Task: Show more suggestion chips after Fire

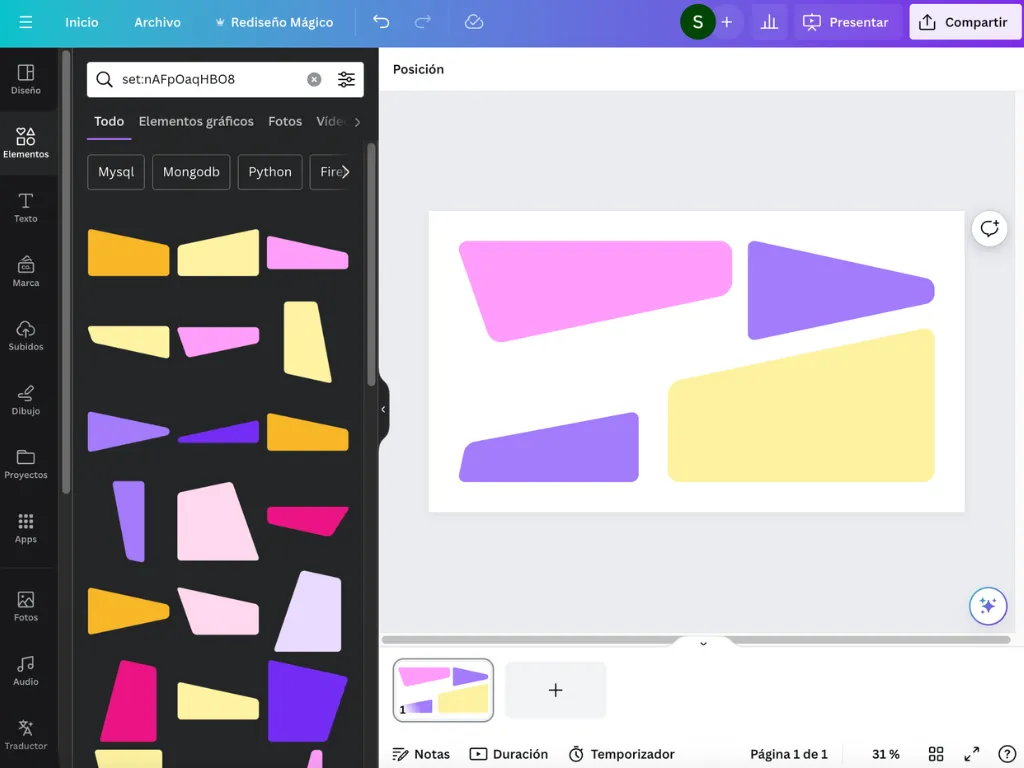Action: (x=345, y=172)
